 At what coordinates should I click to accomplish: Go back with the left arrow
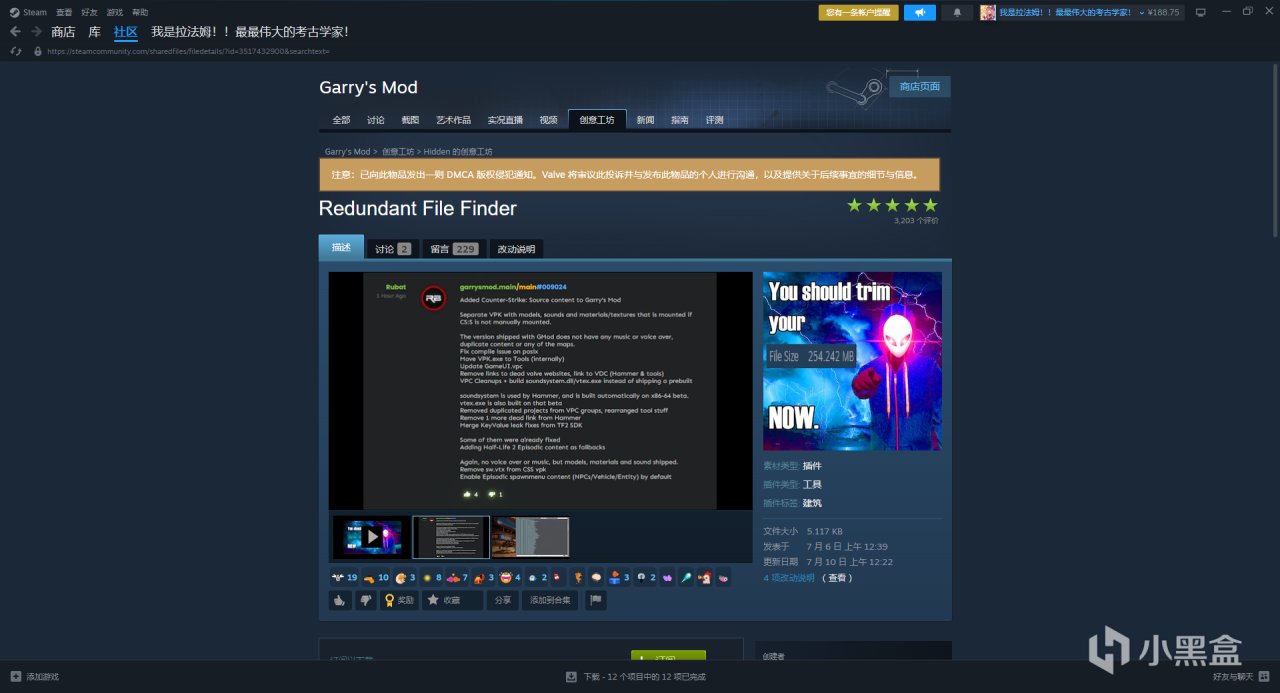pos(15,31)
